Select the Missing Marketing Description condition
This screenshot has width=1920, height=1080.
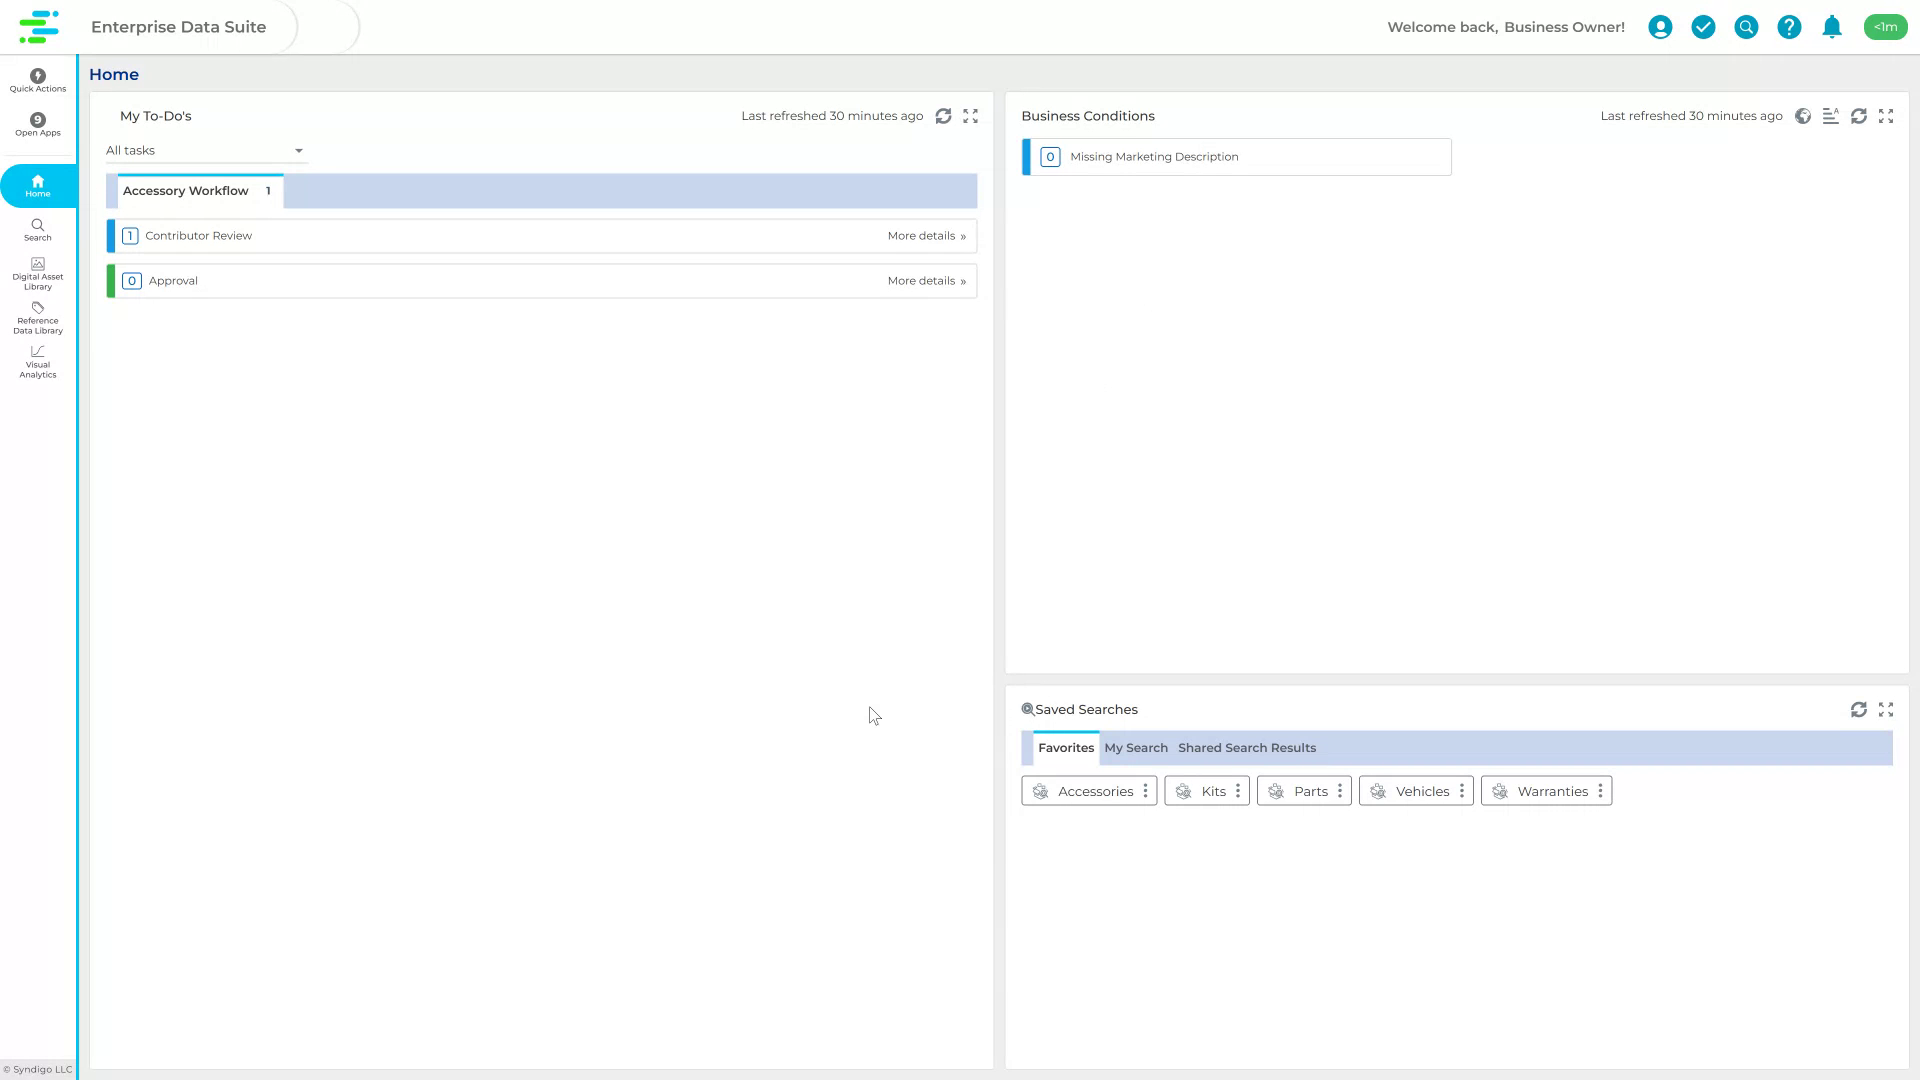pos(1153,156)
